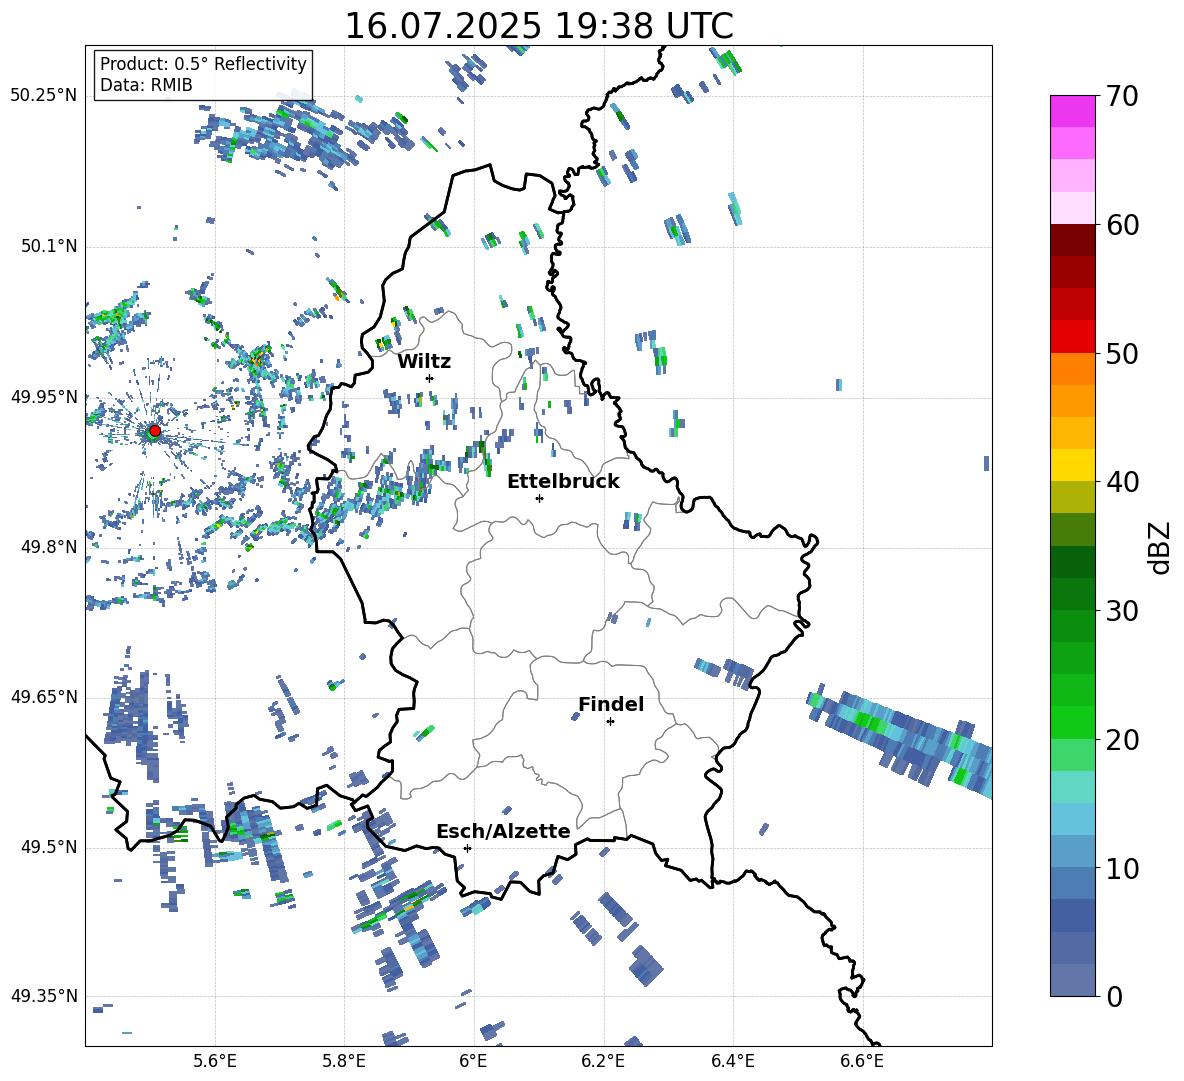The width and height of the screenshot is (1184, 1081).
Task: Pick the yellow colorbar swatch at 40 dBZ
Action: click(1072, 465)
